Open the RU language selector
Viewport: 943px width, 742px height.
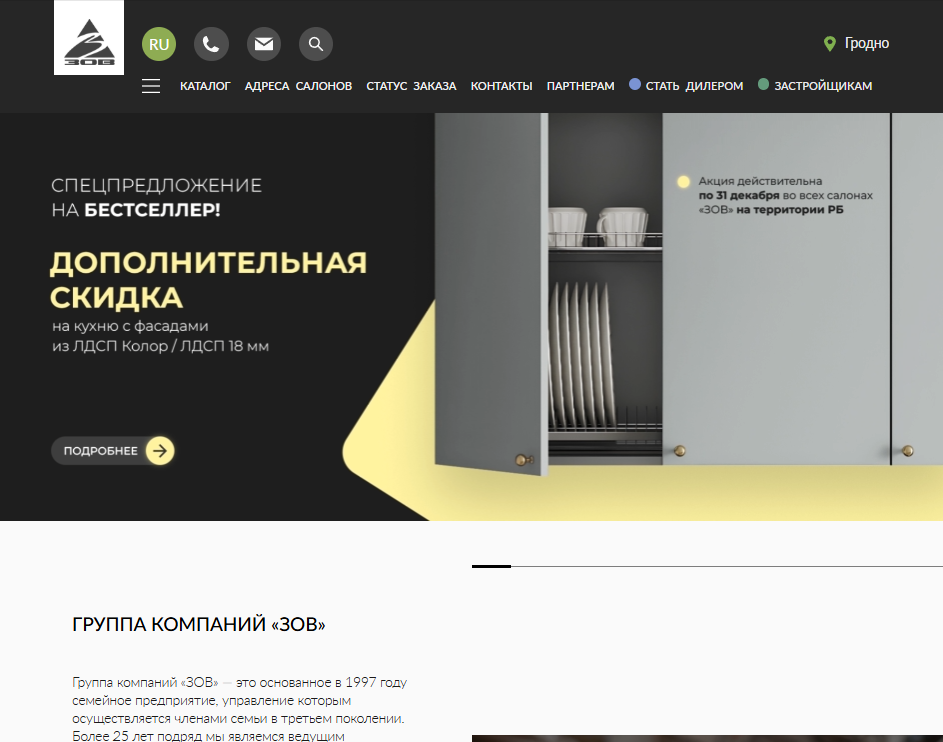click(x=158, y=44)
